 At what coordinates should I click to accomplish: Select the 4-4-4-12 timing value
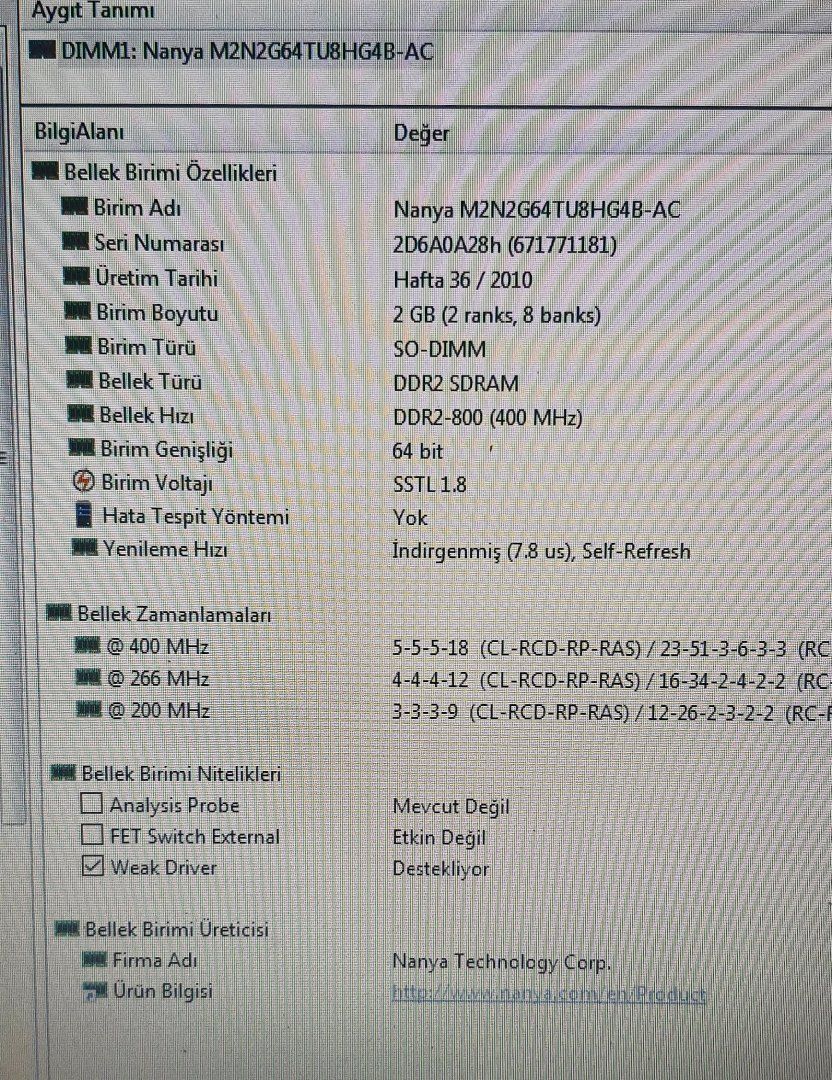pyautogui.click(x=430, y=681)
